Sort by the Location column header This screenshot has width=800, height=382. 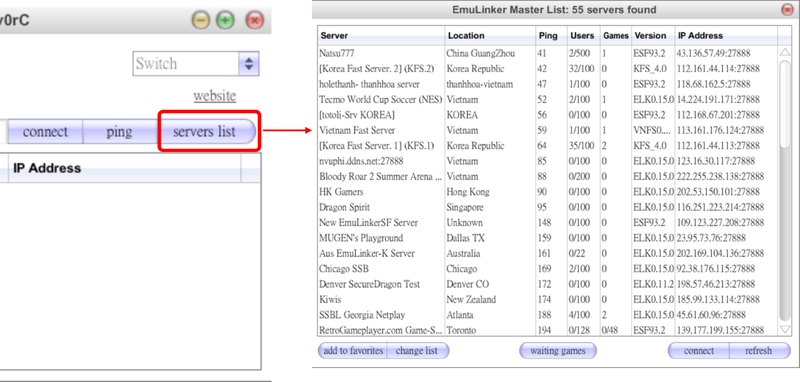(490, 36)
